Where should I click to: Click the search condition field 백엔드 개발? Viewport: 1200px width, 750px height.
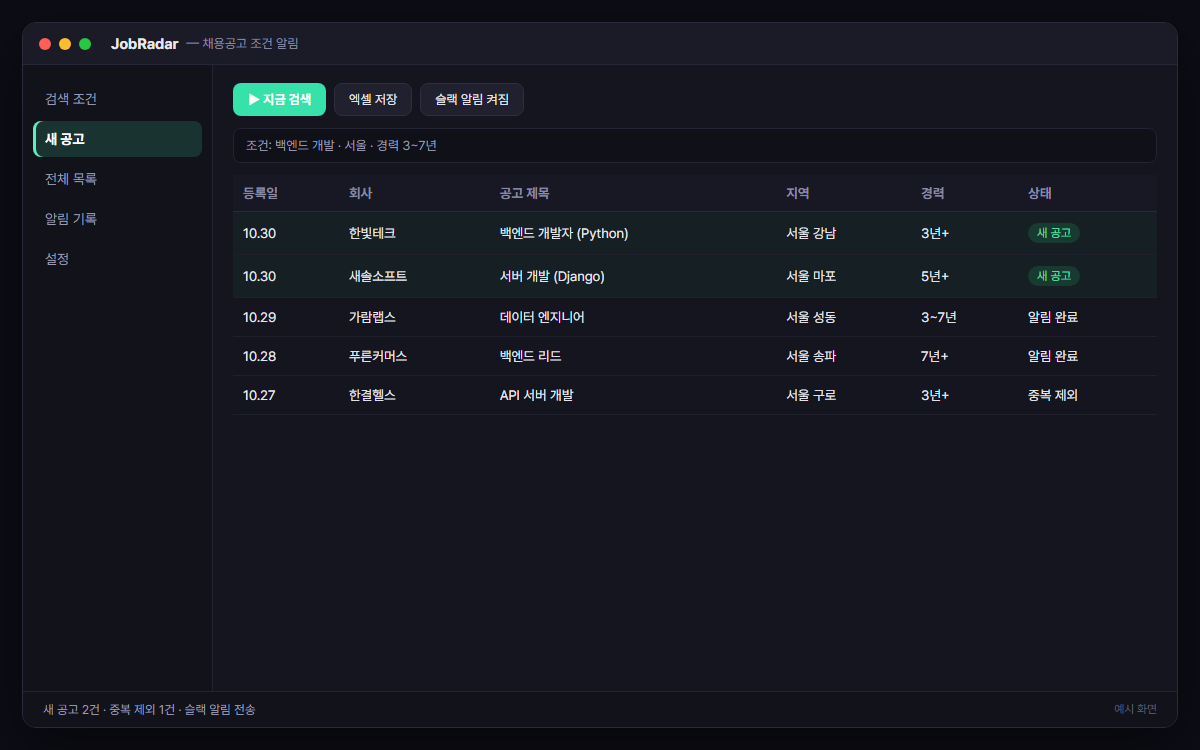tap(694, 146)
